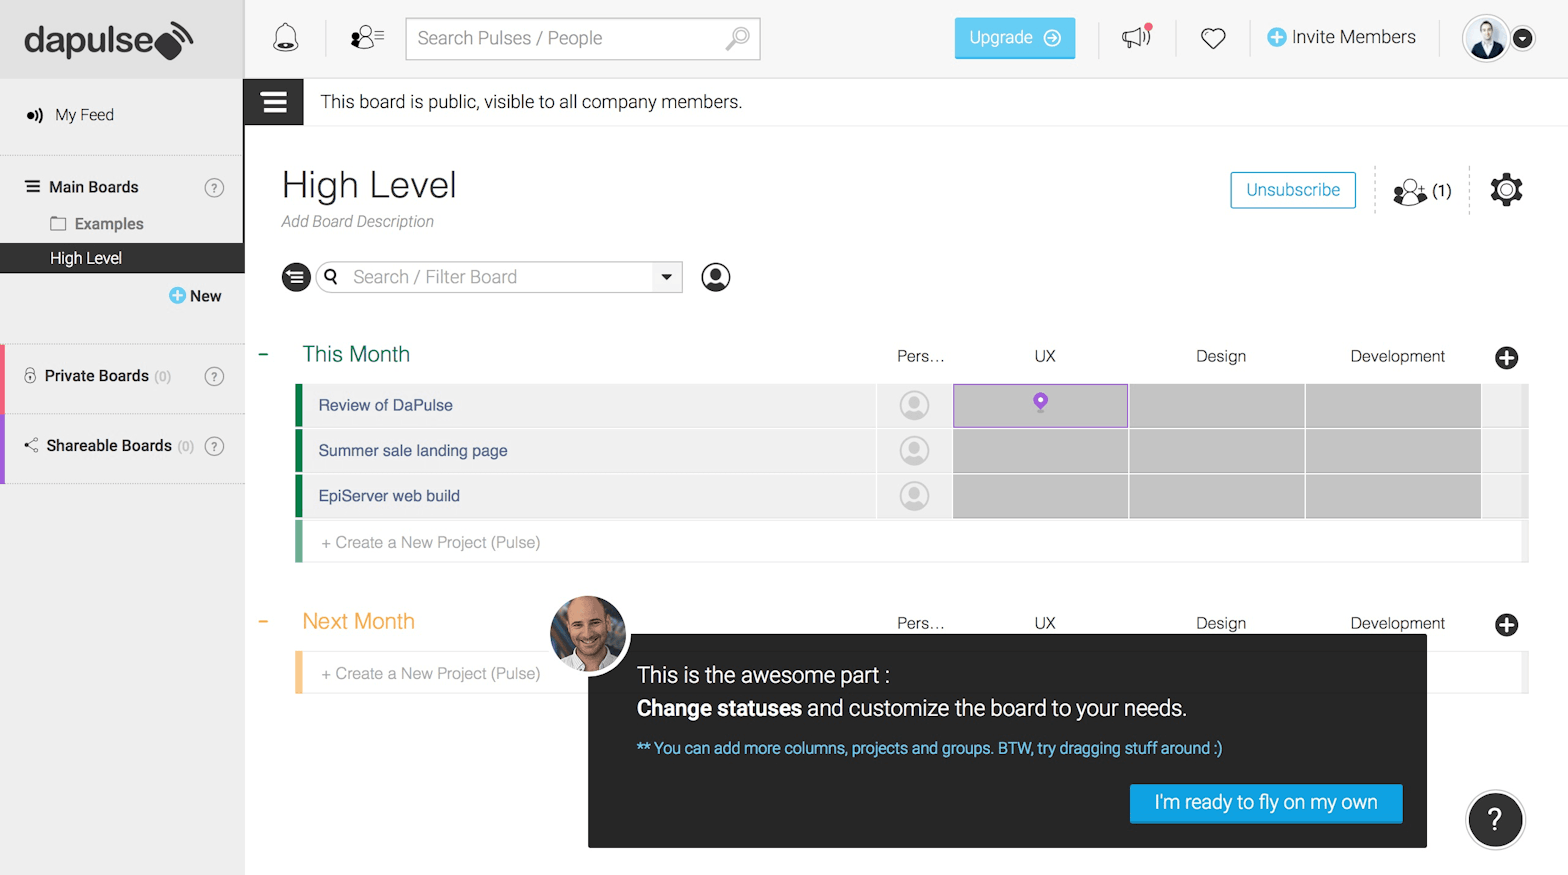
Task: Click the board subscribers icon
Action: coord(1421,191)
